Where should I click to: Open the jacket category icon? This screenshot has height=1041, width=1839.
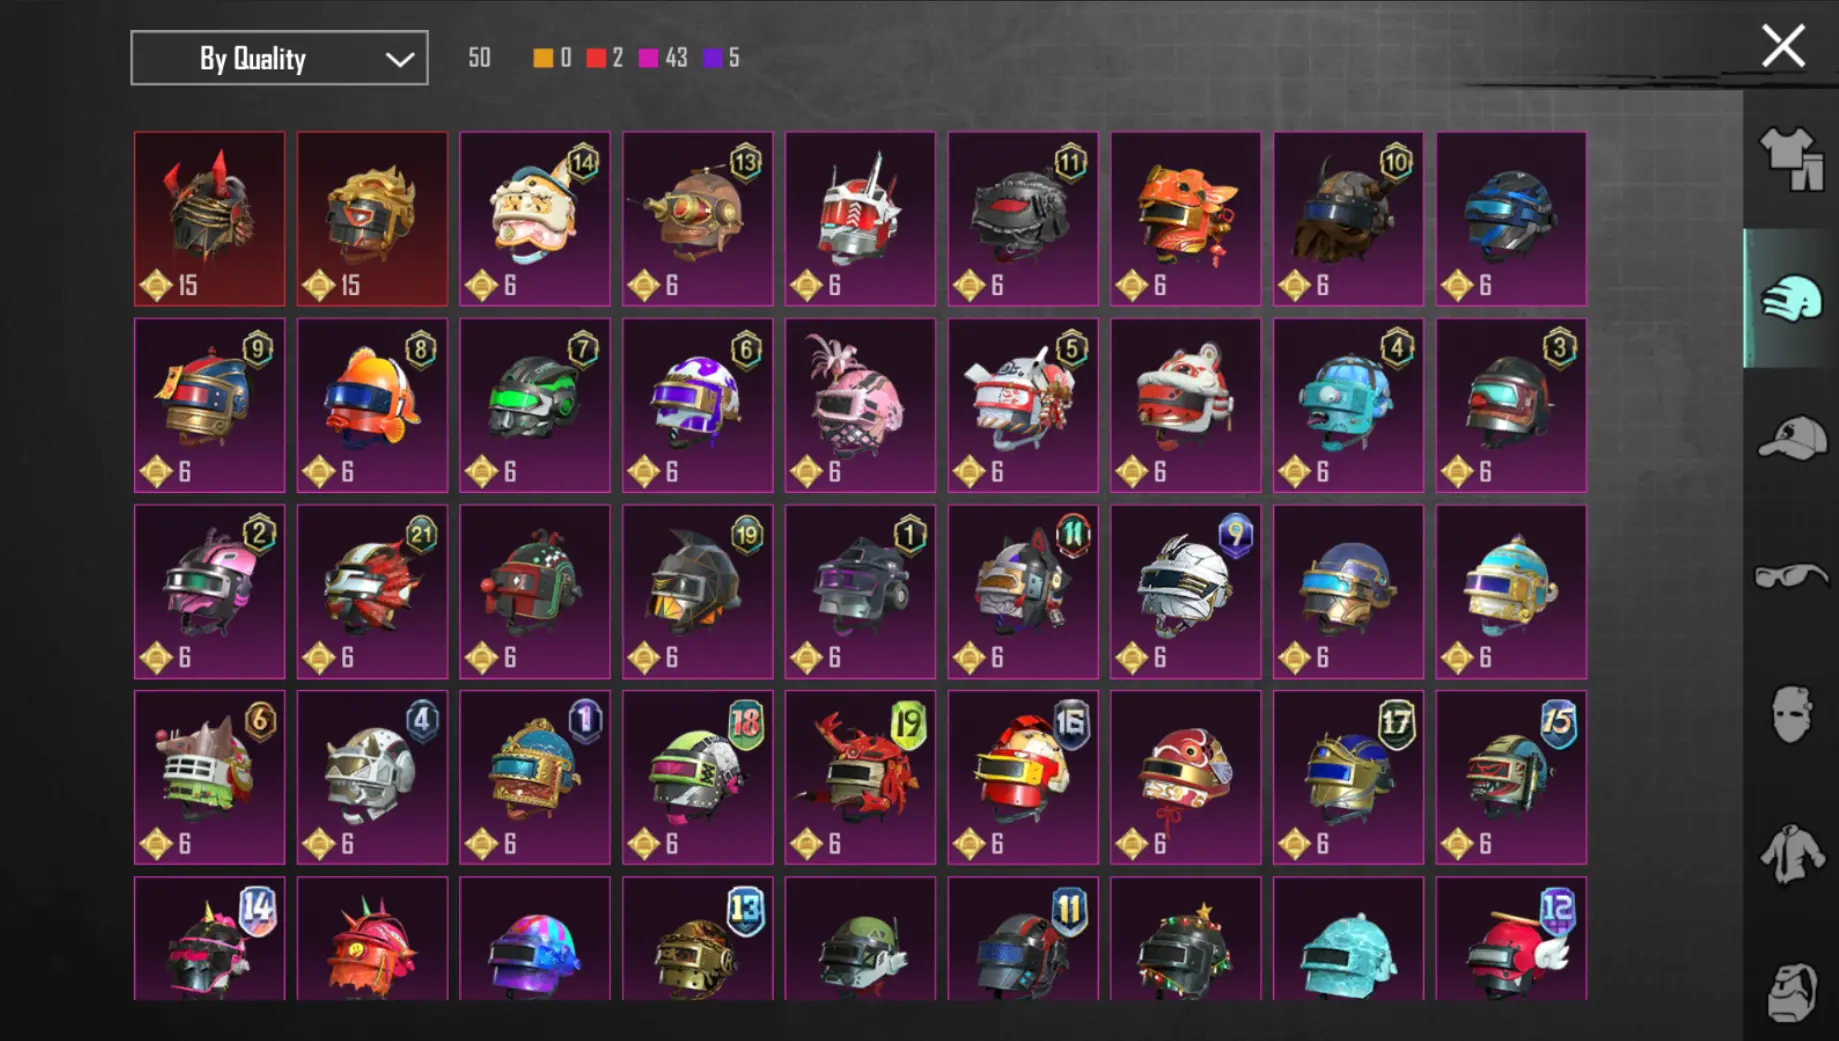click(1792, 853)
